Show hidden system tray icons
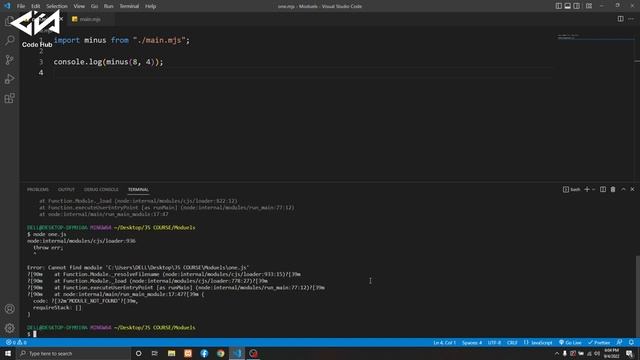The width and height of the screenshot is (640, 360). (557, 353)
